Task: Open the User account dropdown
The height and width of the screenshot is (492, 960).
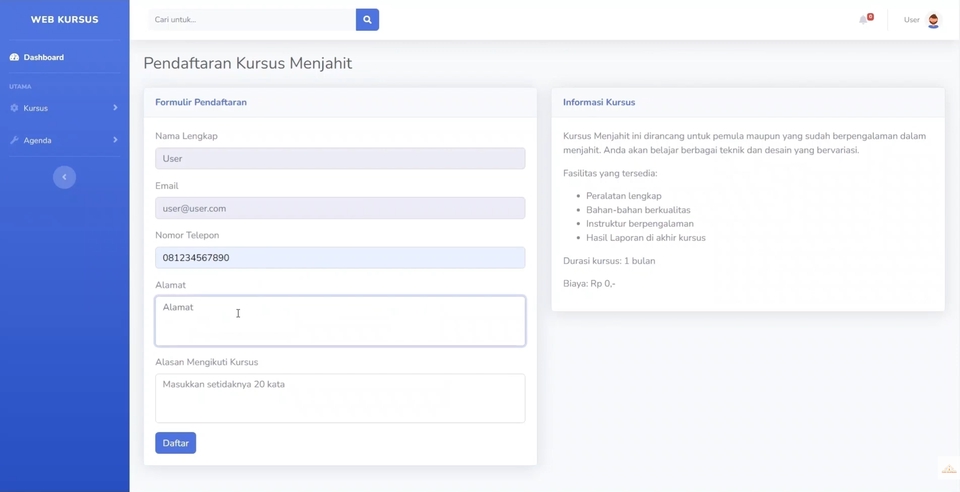Action: tap(911, 20)
